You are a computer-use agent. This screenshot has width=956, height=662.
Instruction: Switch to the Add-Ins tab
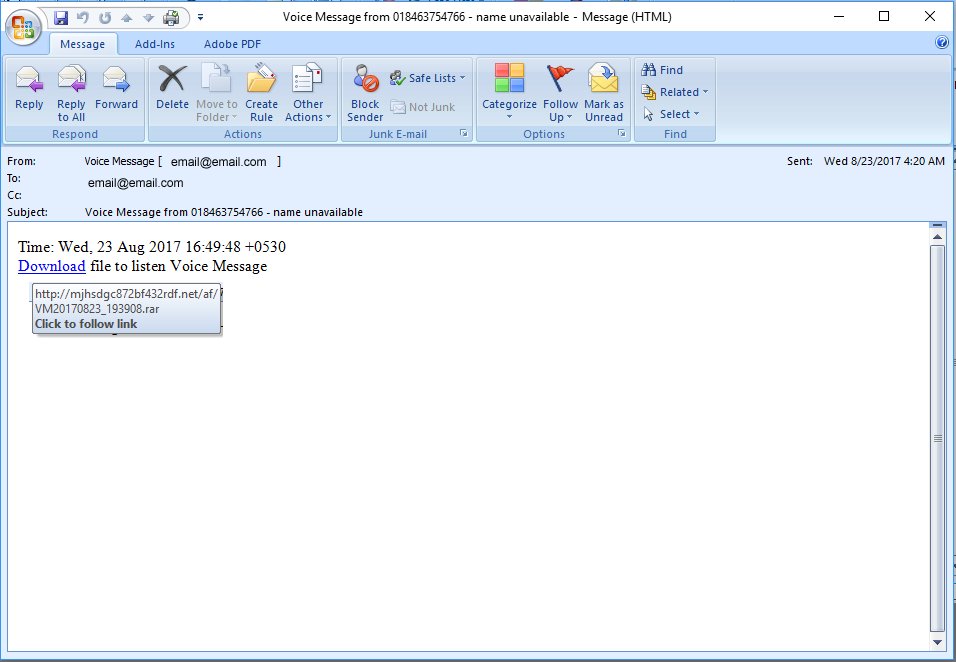[x=155, y=44]
